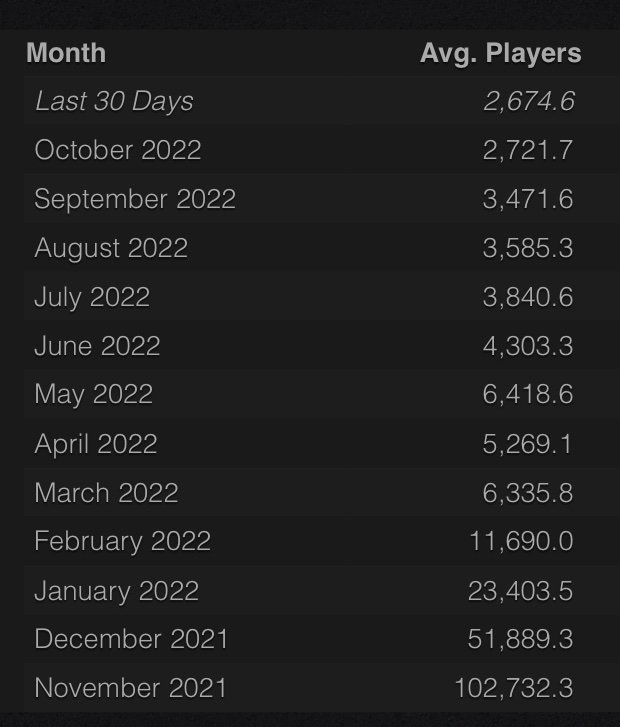The height and width of the screenshot is (727, 620).
Task: Click the 11,690.0 average players value
Action: coord(521,542)
